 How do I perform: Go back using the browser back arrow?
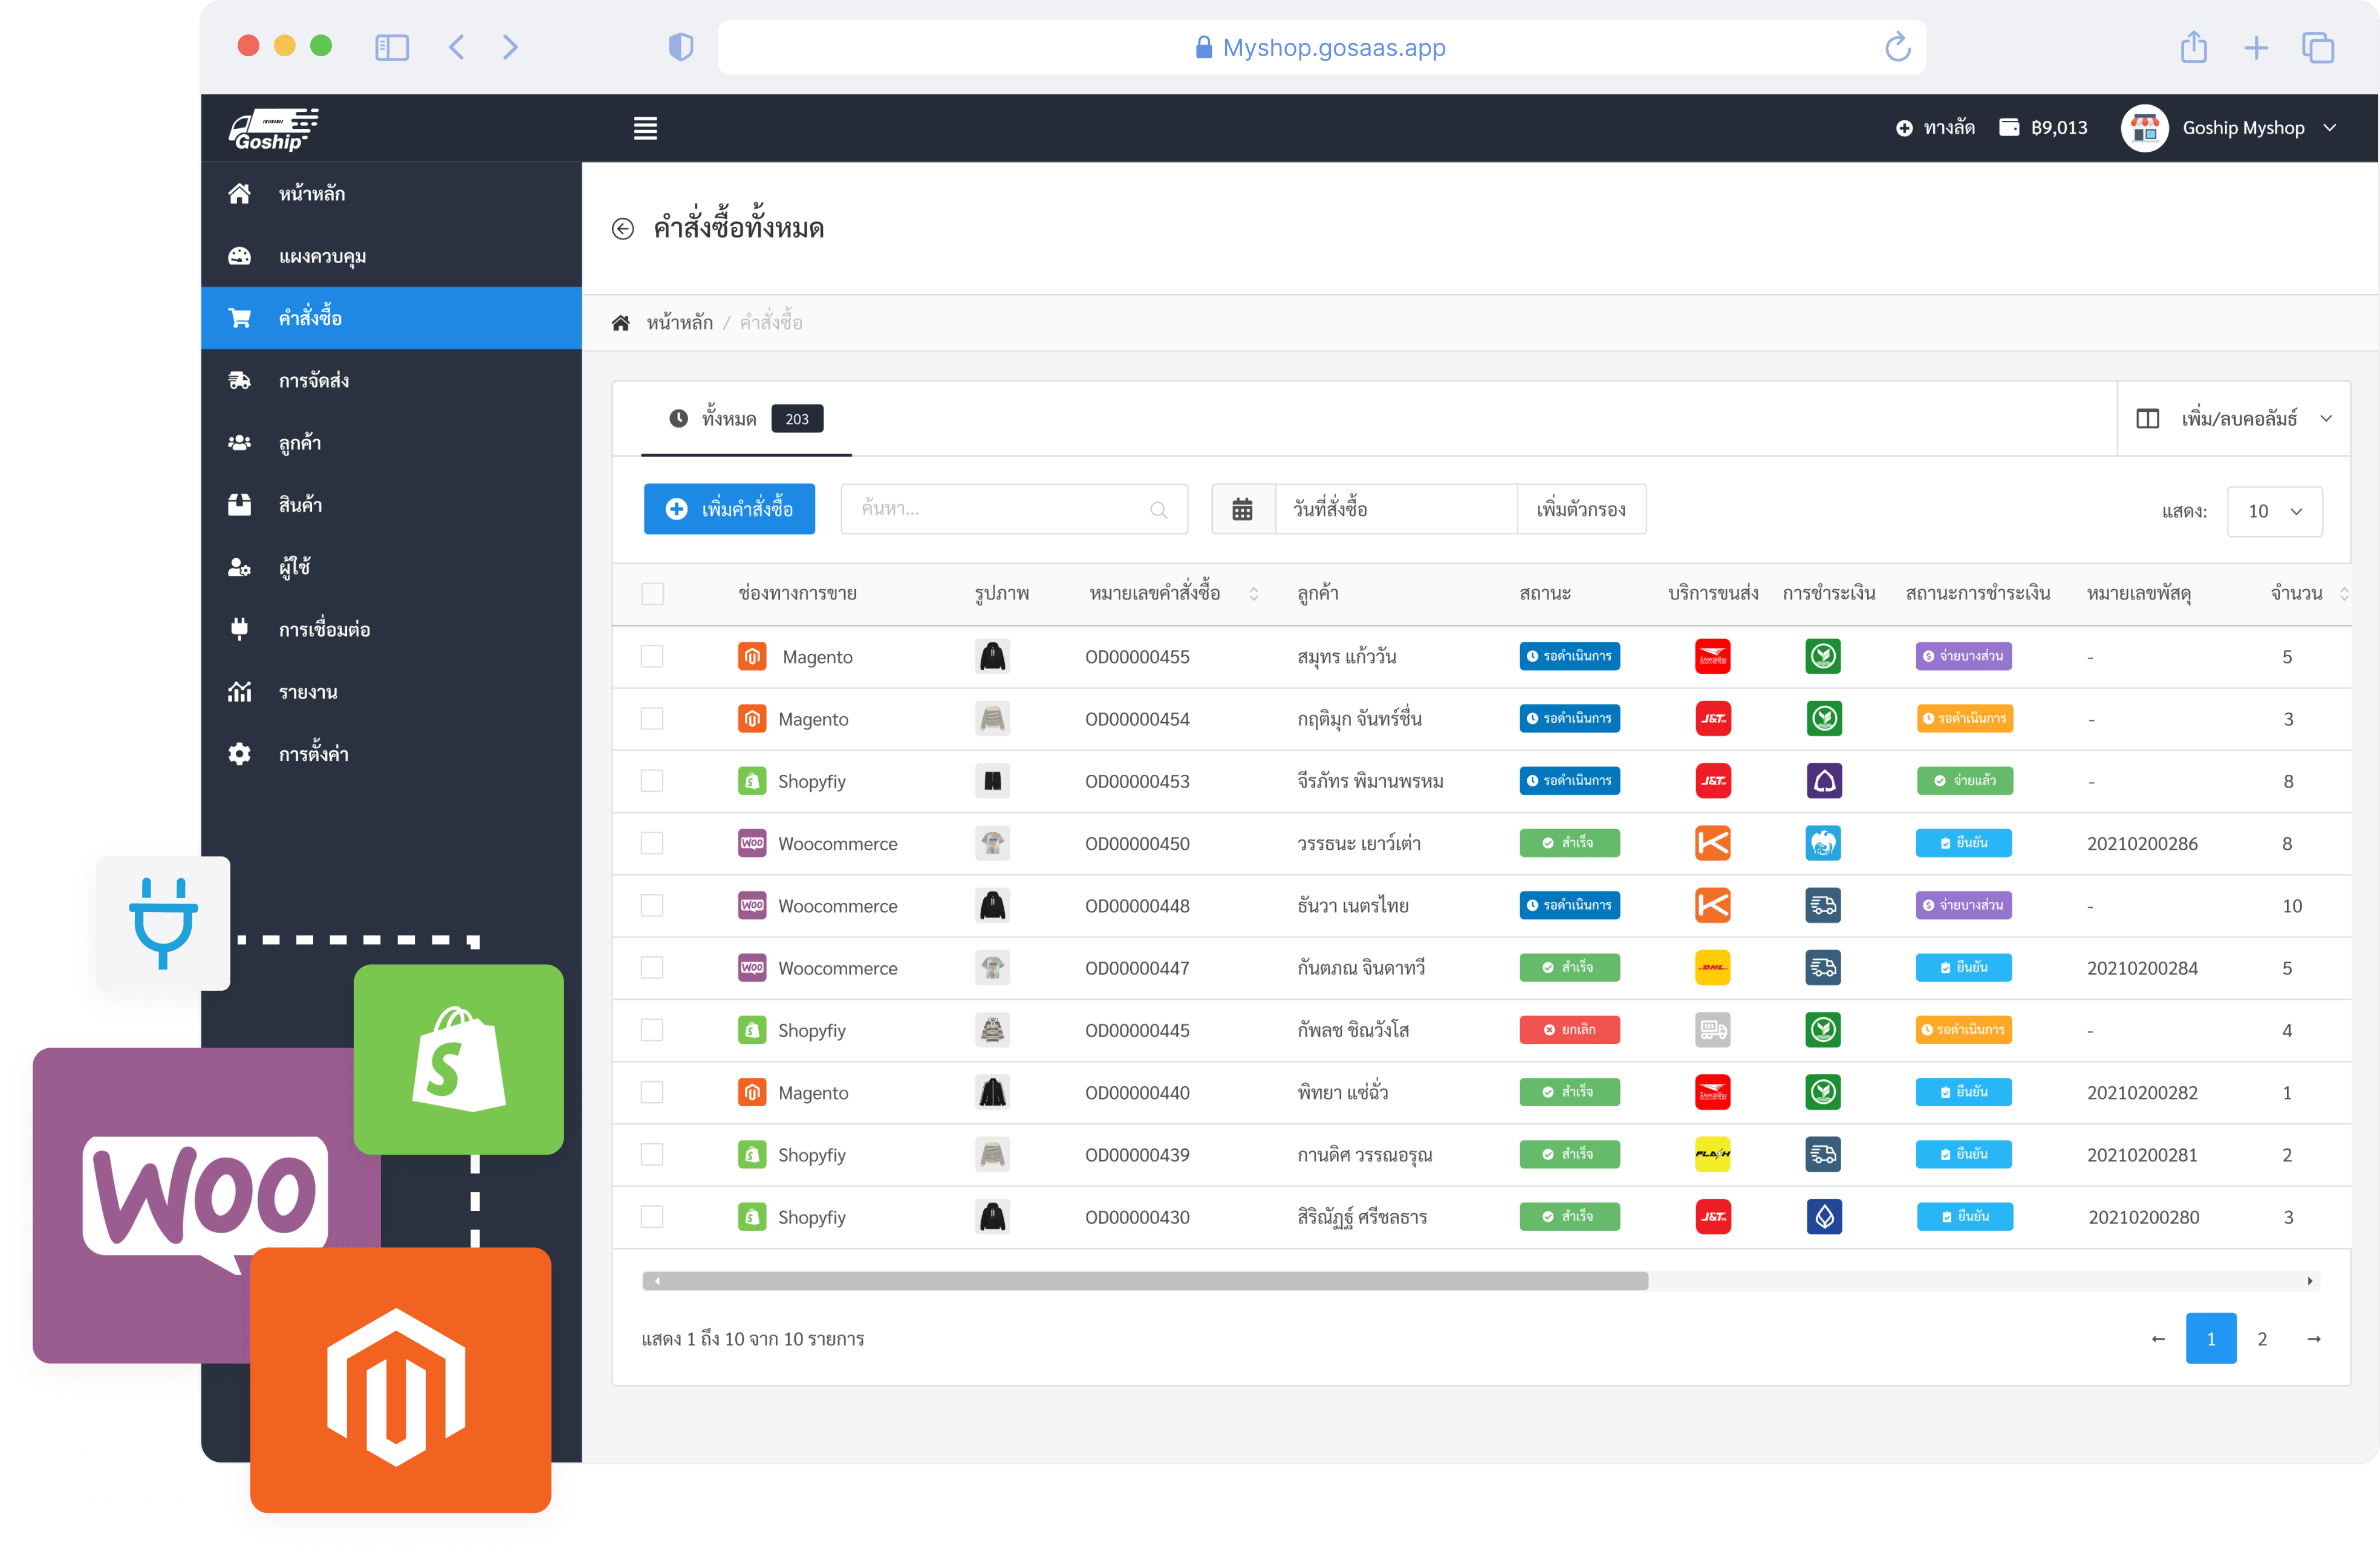[456, 47]
